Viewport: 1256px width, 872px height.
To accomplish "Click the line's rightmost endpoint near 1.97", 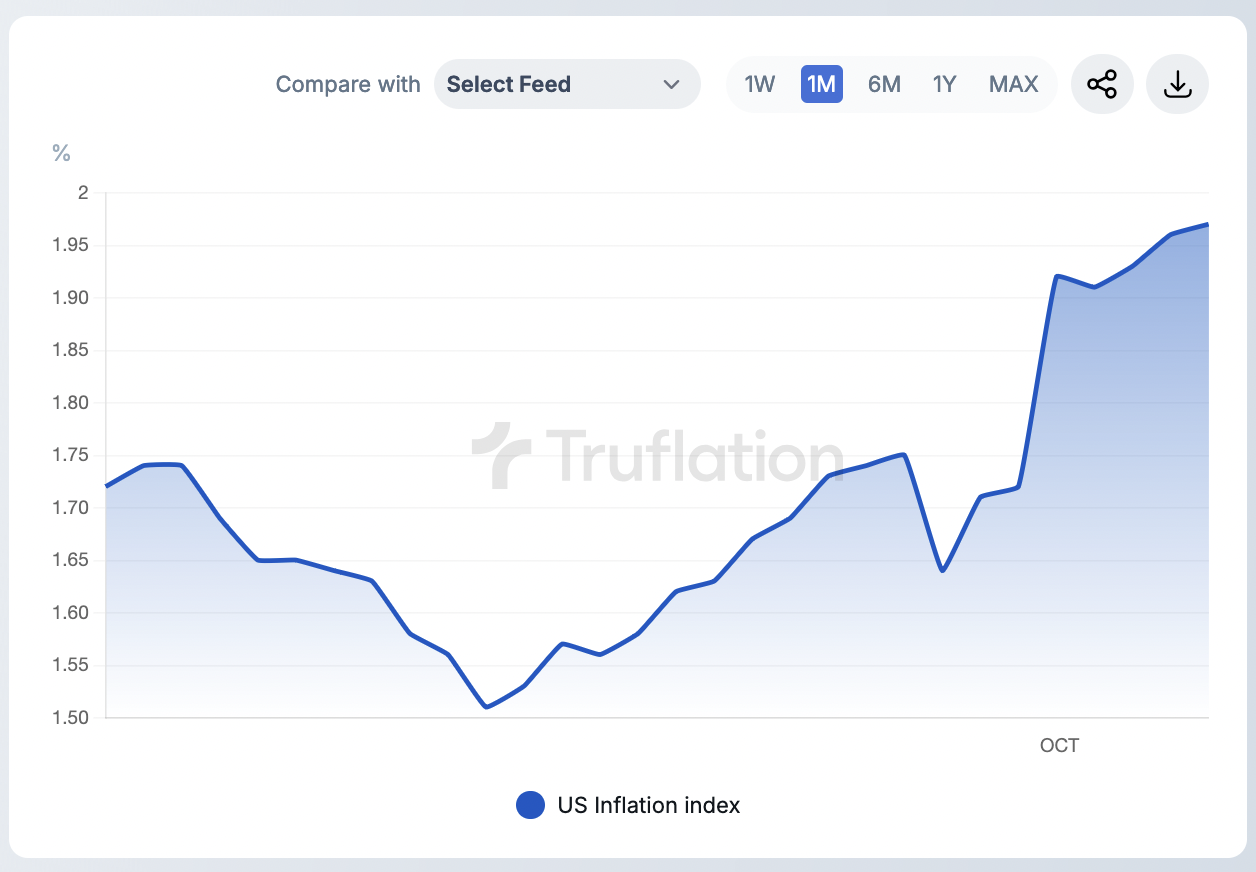I will tap(1207, 224).
